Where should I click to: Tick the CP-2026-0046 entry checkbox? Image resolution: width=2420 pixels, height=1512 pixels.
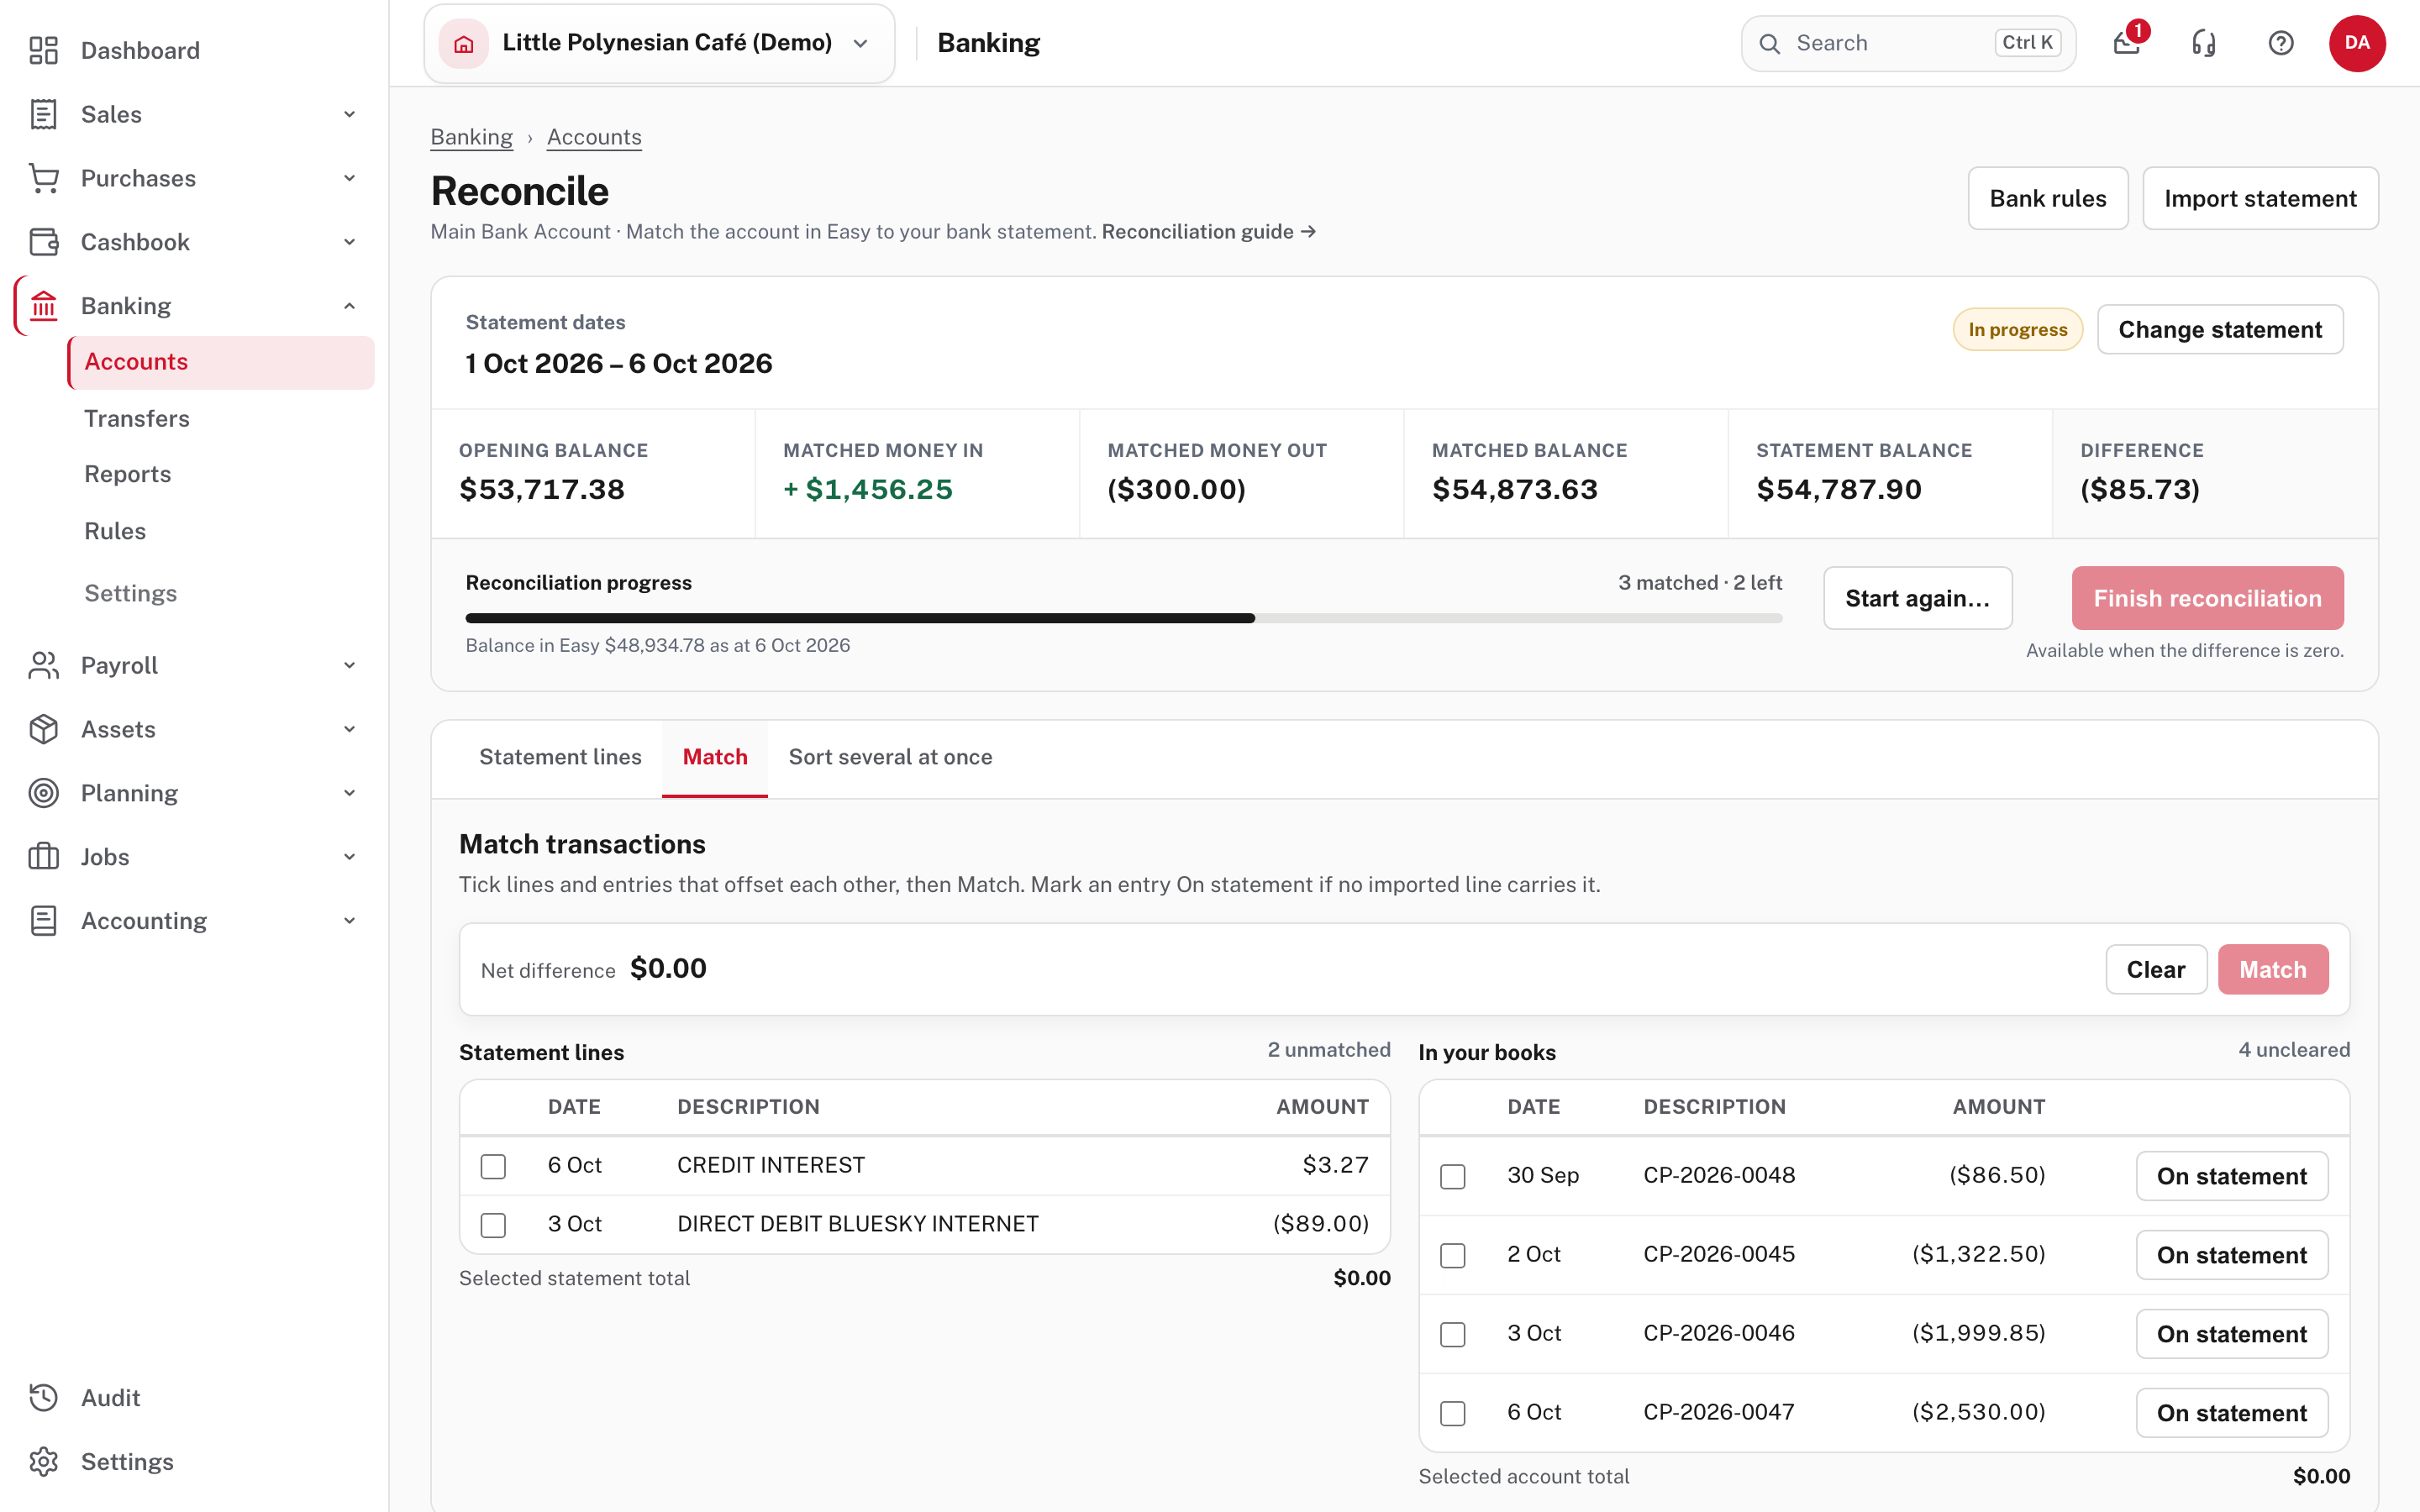(x=1453, y=1334)
